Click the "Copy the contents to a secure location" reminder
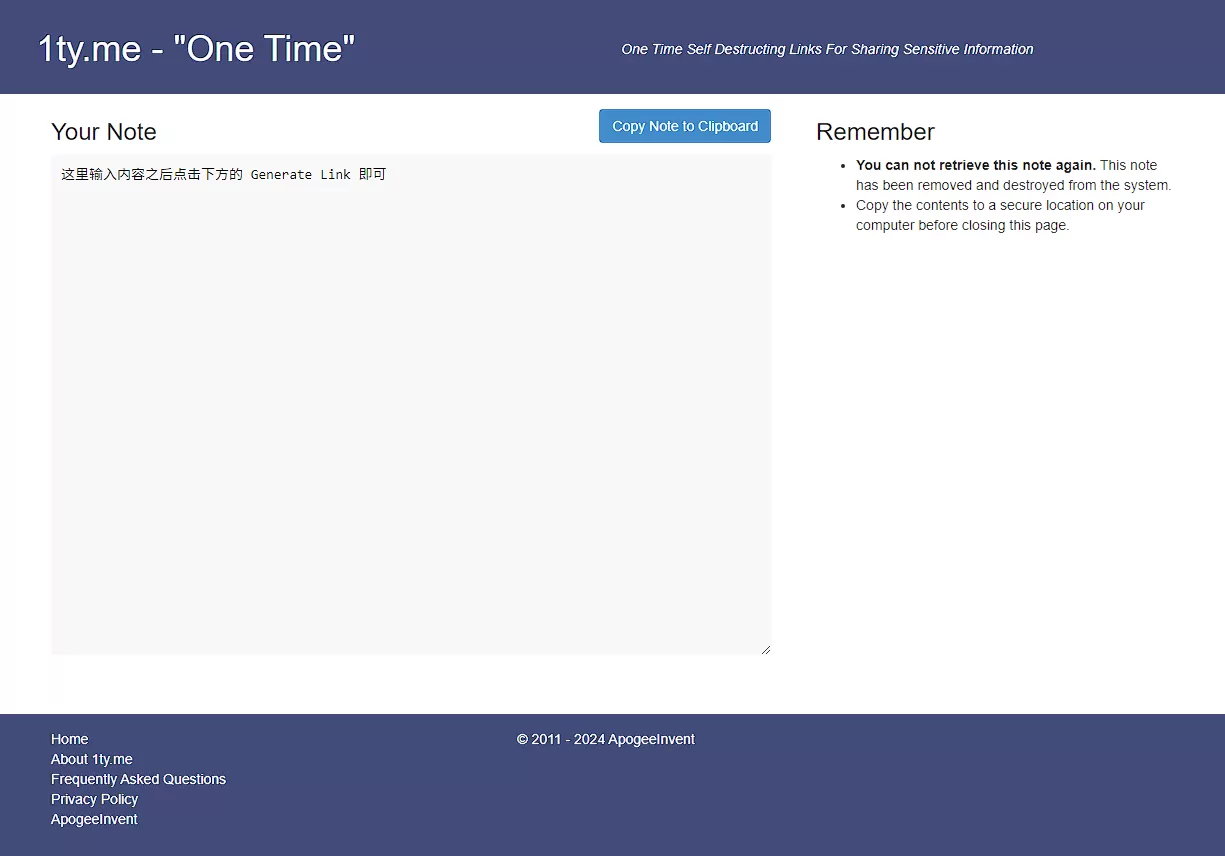 coord(1000,205)
